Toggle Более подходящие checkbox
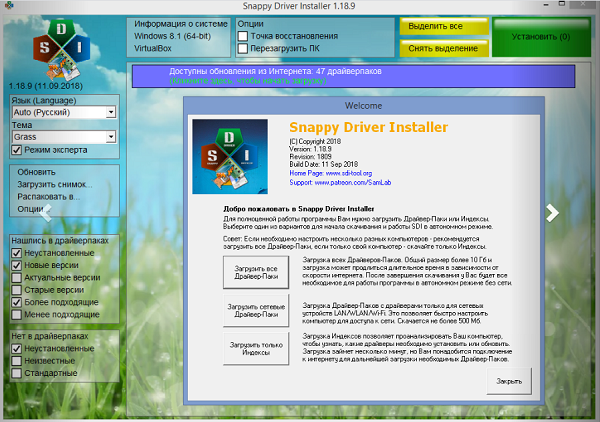Viewport: 600px width, 422px height. tap(16, 302)
